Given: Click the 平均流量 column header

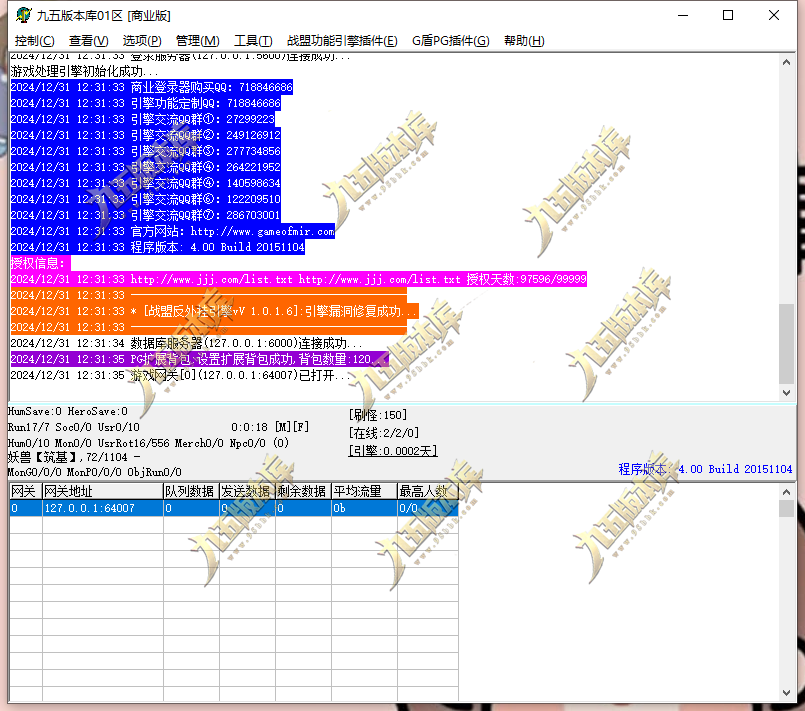Looking at the screenshot, I should pyautogui.click(x=365, y=491).
